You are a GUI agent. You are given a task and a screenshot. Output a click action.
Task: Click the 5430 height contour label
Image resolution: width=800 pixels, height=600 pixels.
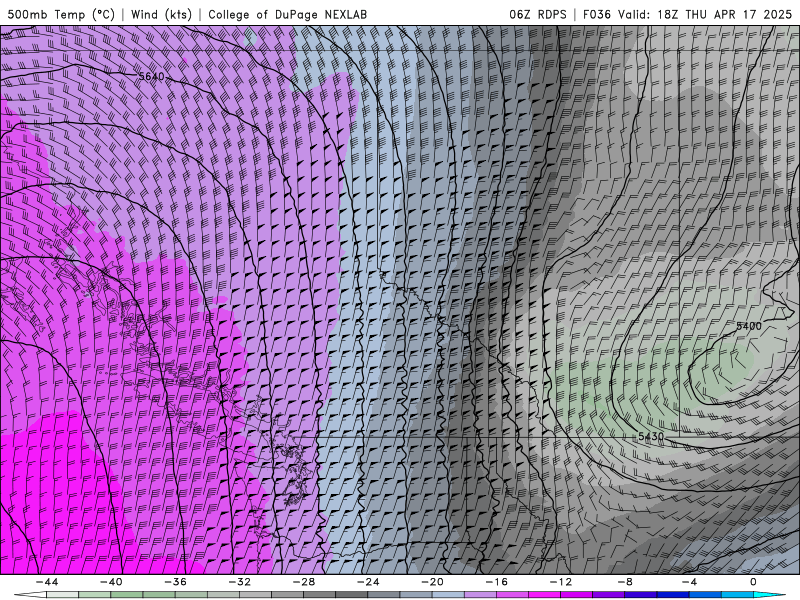651,436
